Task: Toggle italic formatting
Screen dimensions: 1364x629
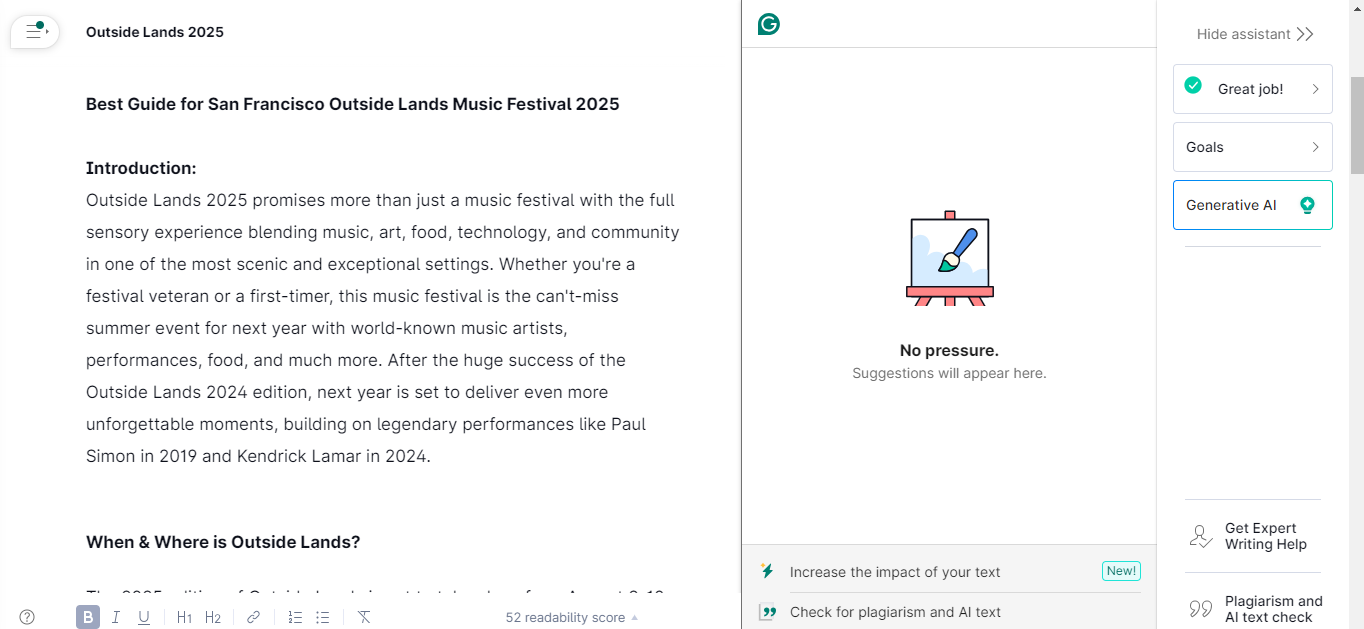Action: (116, 617)
